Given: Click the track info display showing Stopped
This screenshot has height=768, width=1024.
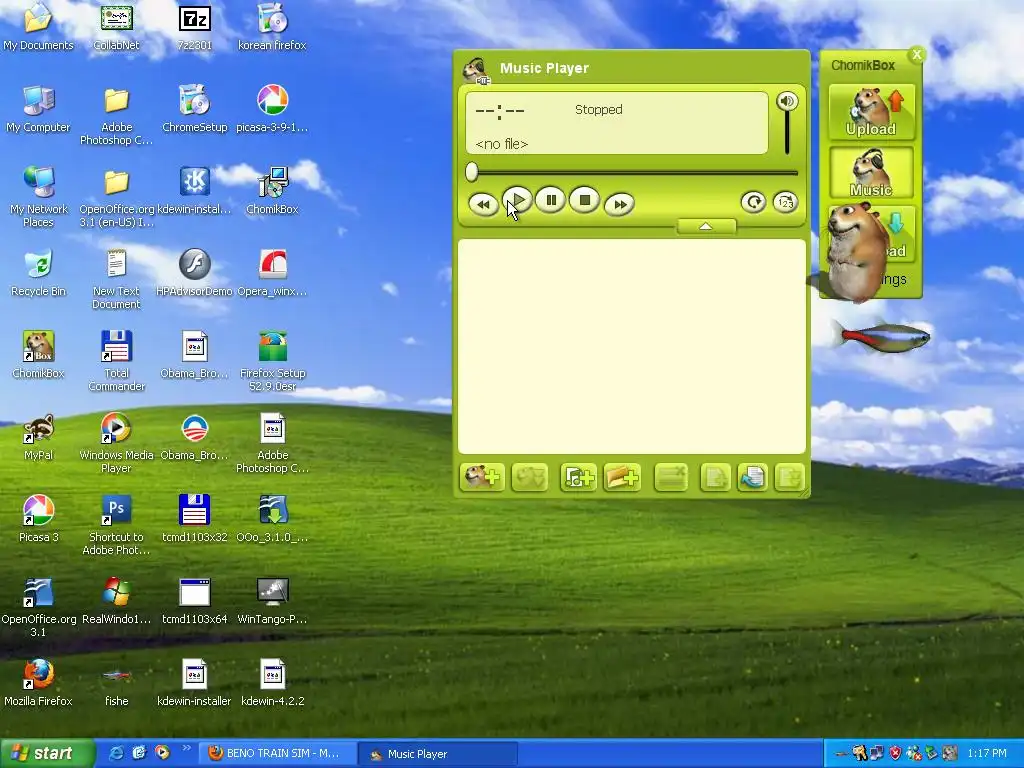Looking at the screenshot, I should click(x=616, y=123).
